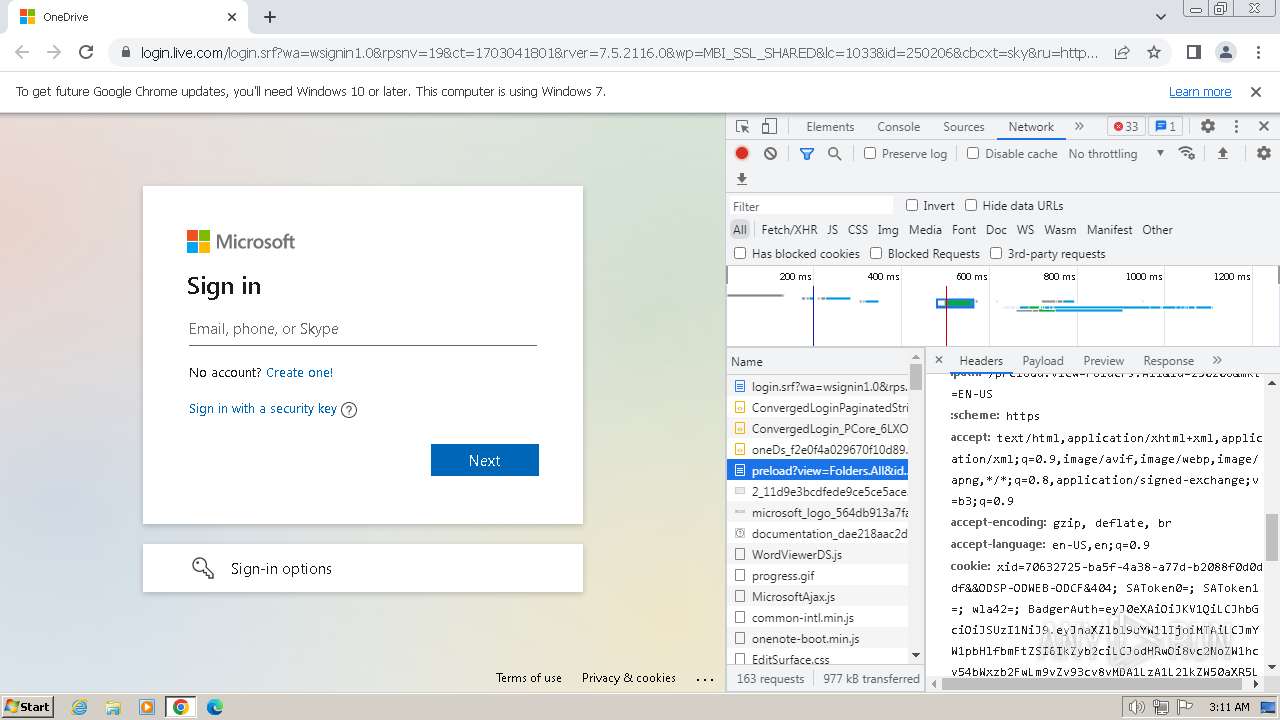
Task: Bookmark this page with the star
Action: tap(1154, 52)
